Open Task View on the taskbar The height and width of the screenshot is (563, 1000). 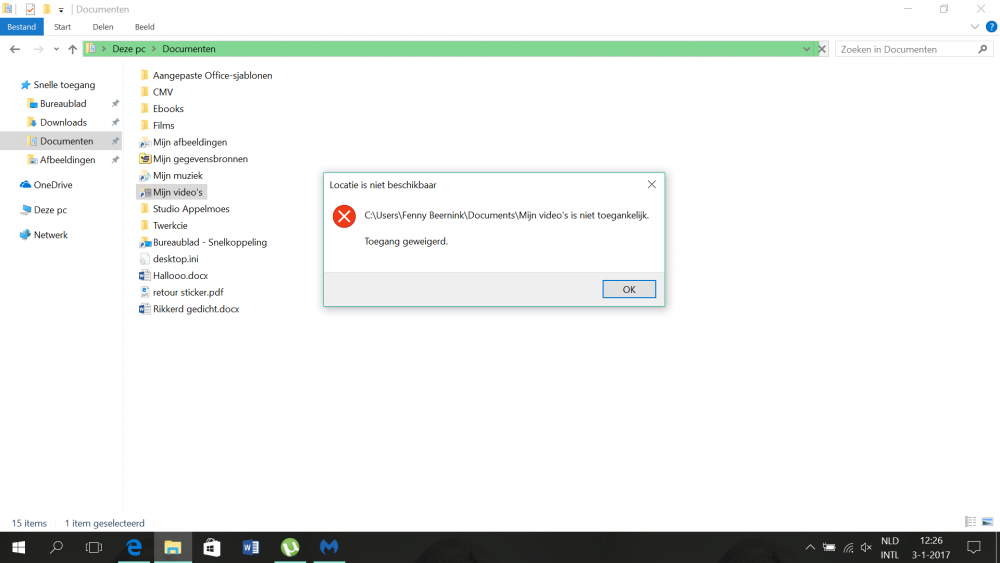pyautogui.click(x=94, y=548)
